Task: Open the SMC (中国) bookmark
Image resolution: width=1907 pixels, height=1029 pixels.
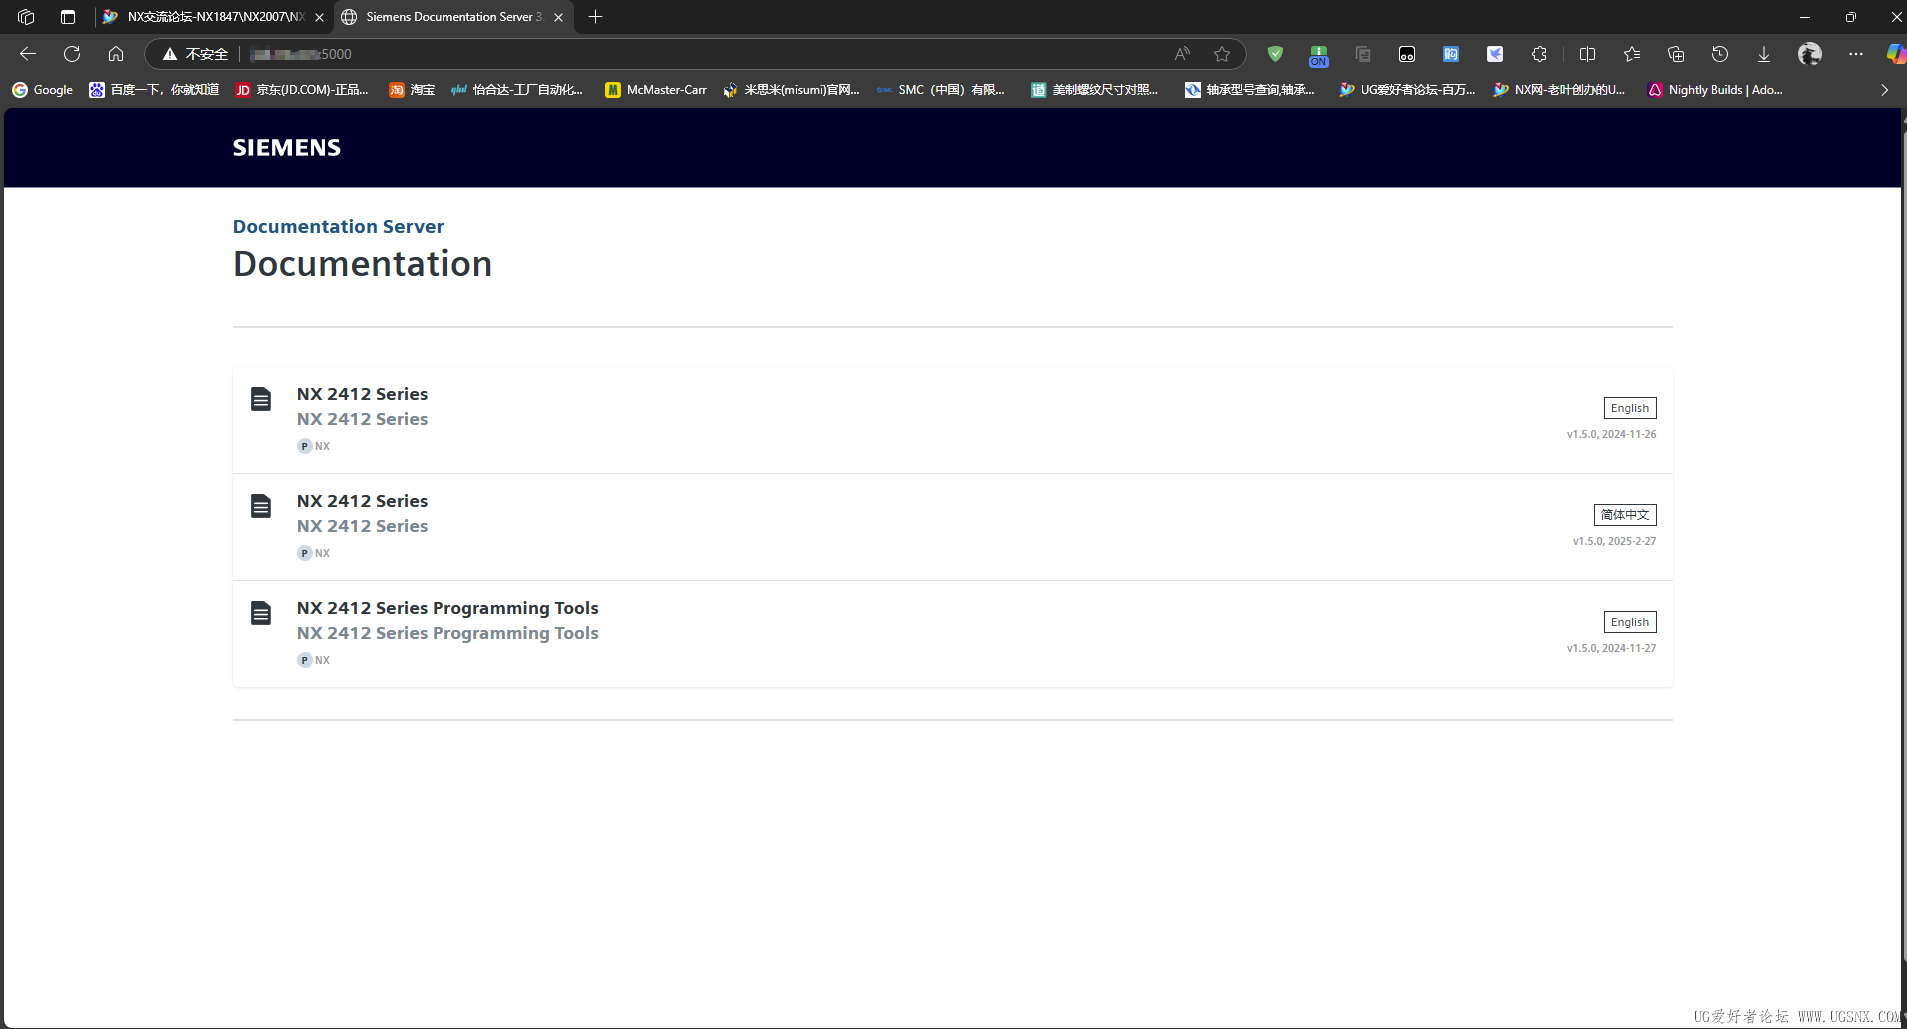Action: (x=941, y=90)
